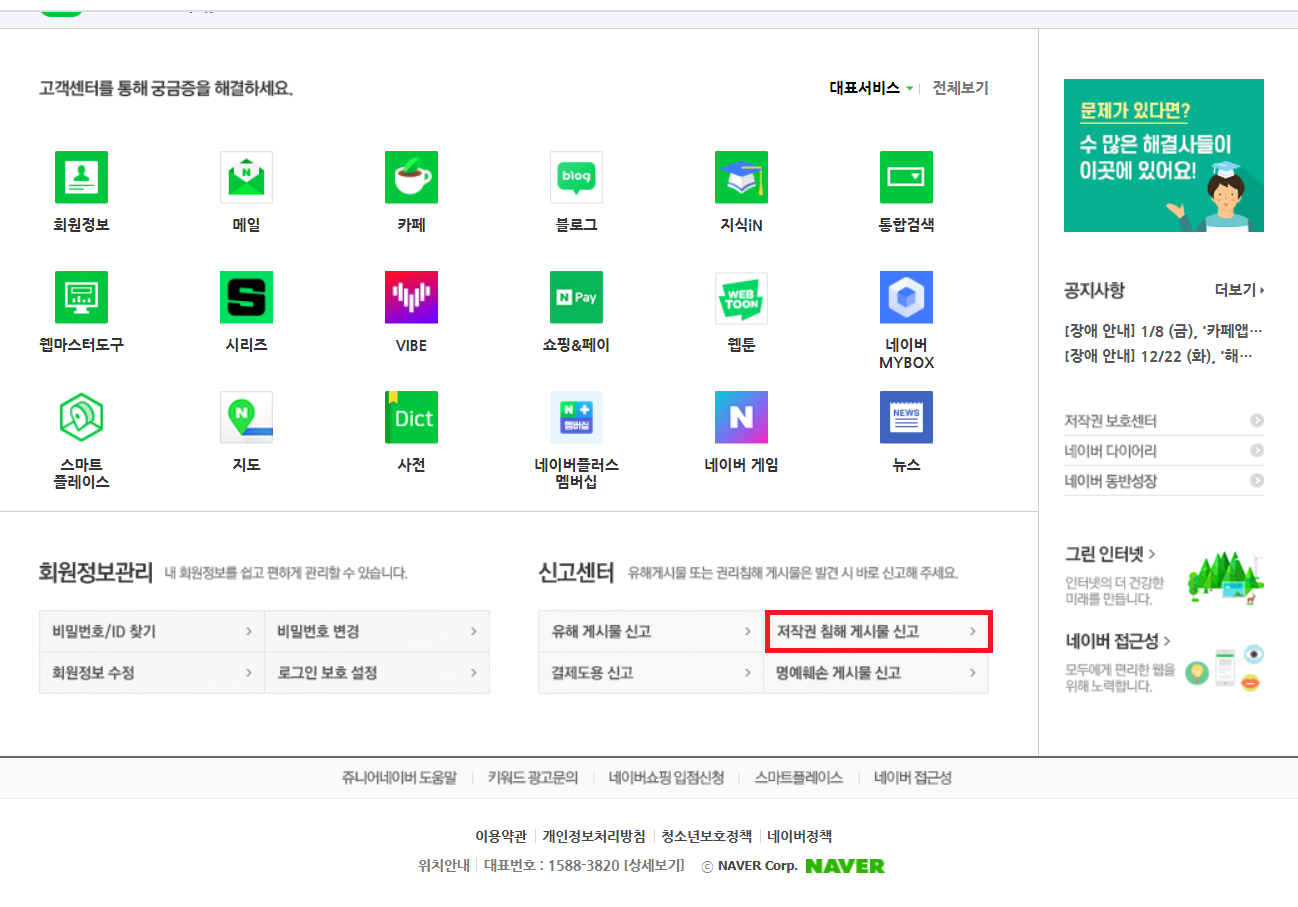Open the 웹툰 WEBTOON icon

pos(741,297)
